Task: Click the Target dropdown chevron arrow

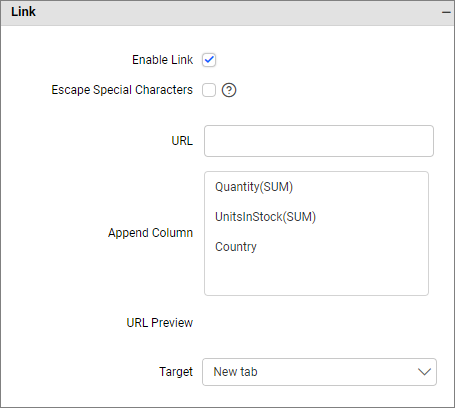Action: (x=424, y=372)
